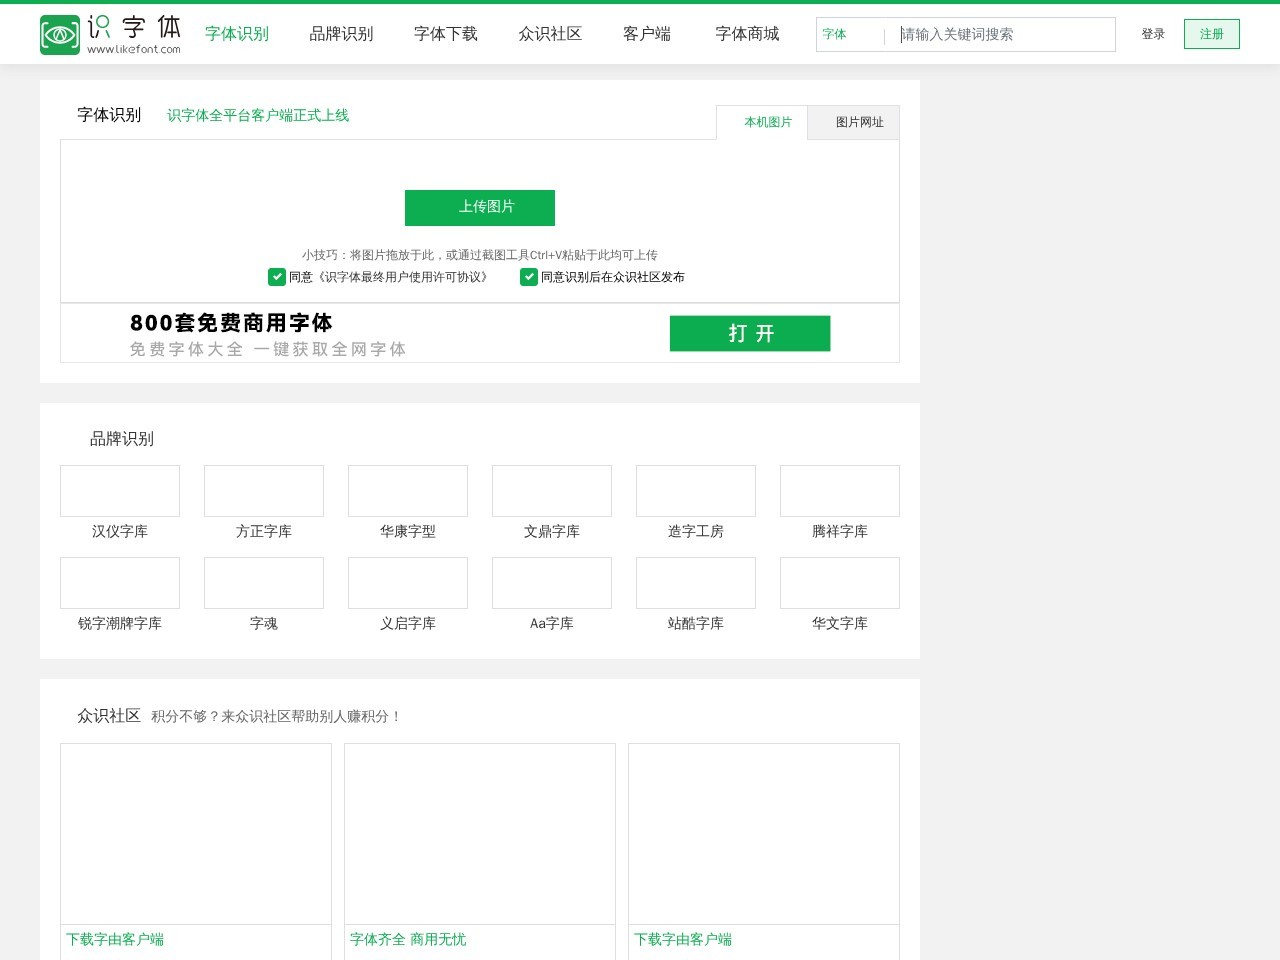Select the 华文字库 brand thumbnail
1280x960 pixels.
[840, 583]
